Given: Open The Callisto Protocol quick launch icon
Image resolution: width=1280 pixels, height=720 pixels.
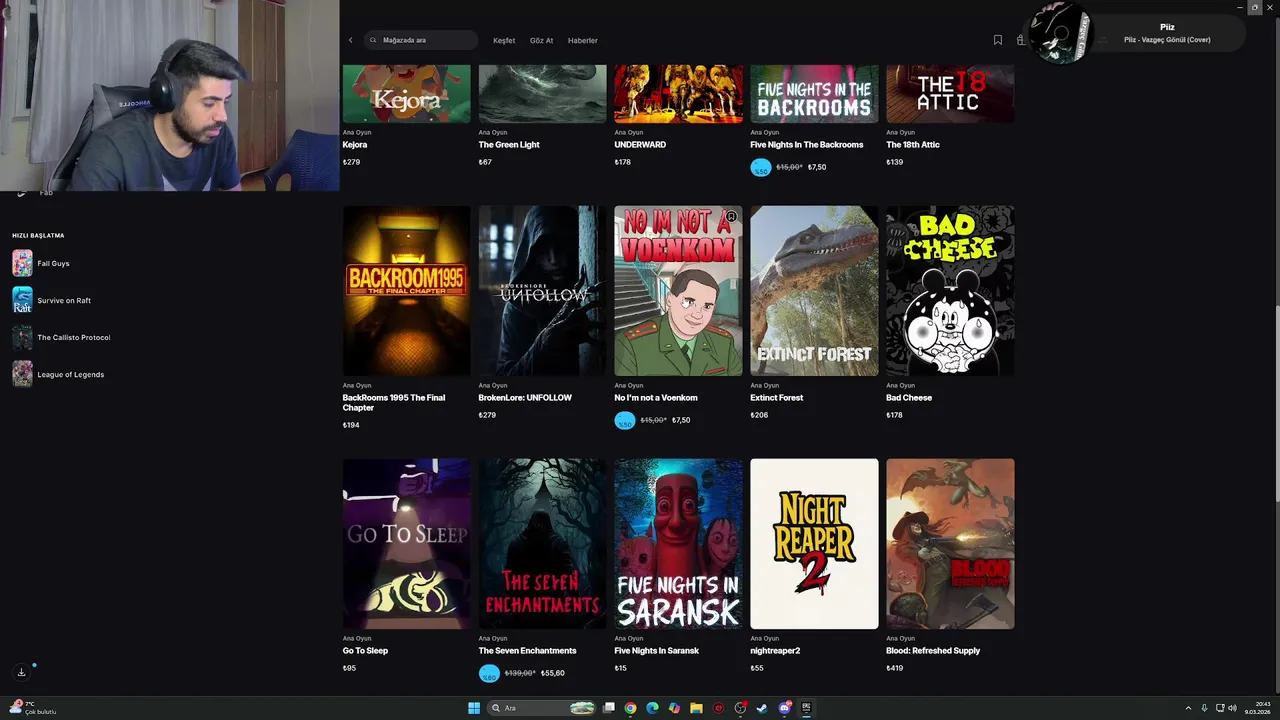Looking at the screenshot, I should pos(22,337).
